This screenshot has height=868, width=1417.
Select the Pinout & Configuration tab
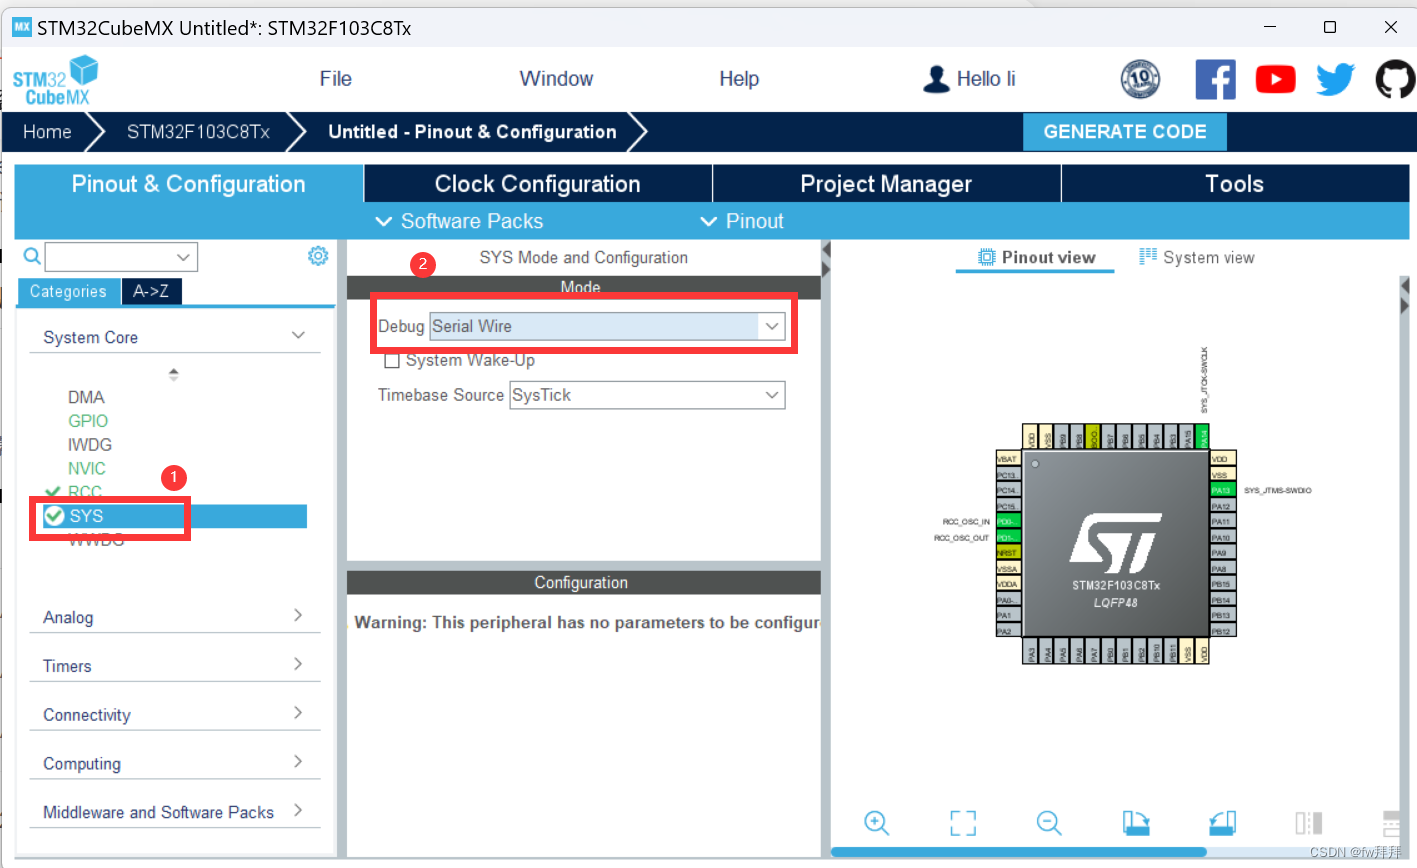click(x=189, y=184)
